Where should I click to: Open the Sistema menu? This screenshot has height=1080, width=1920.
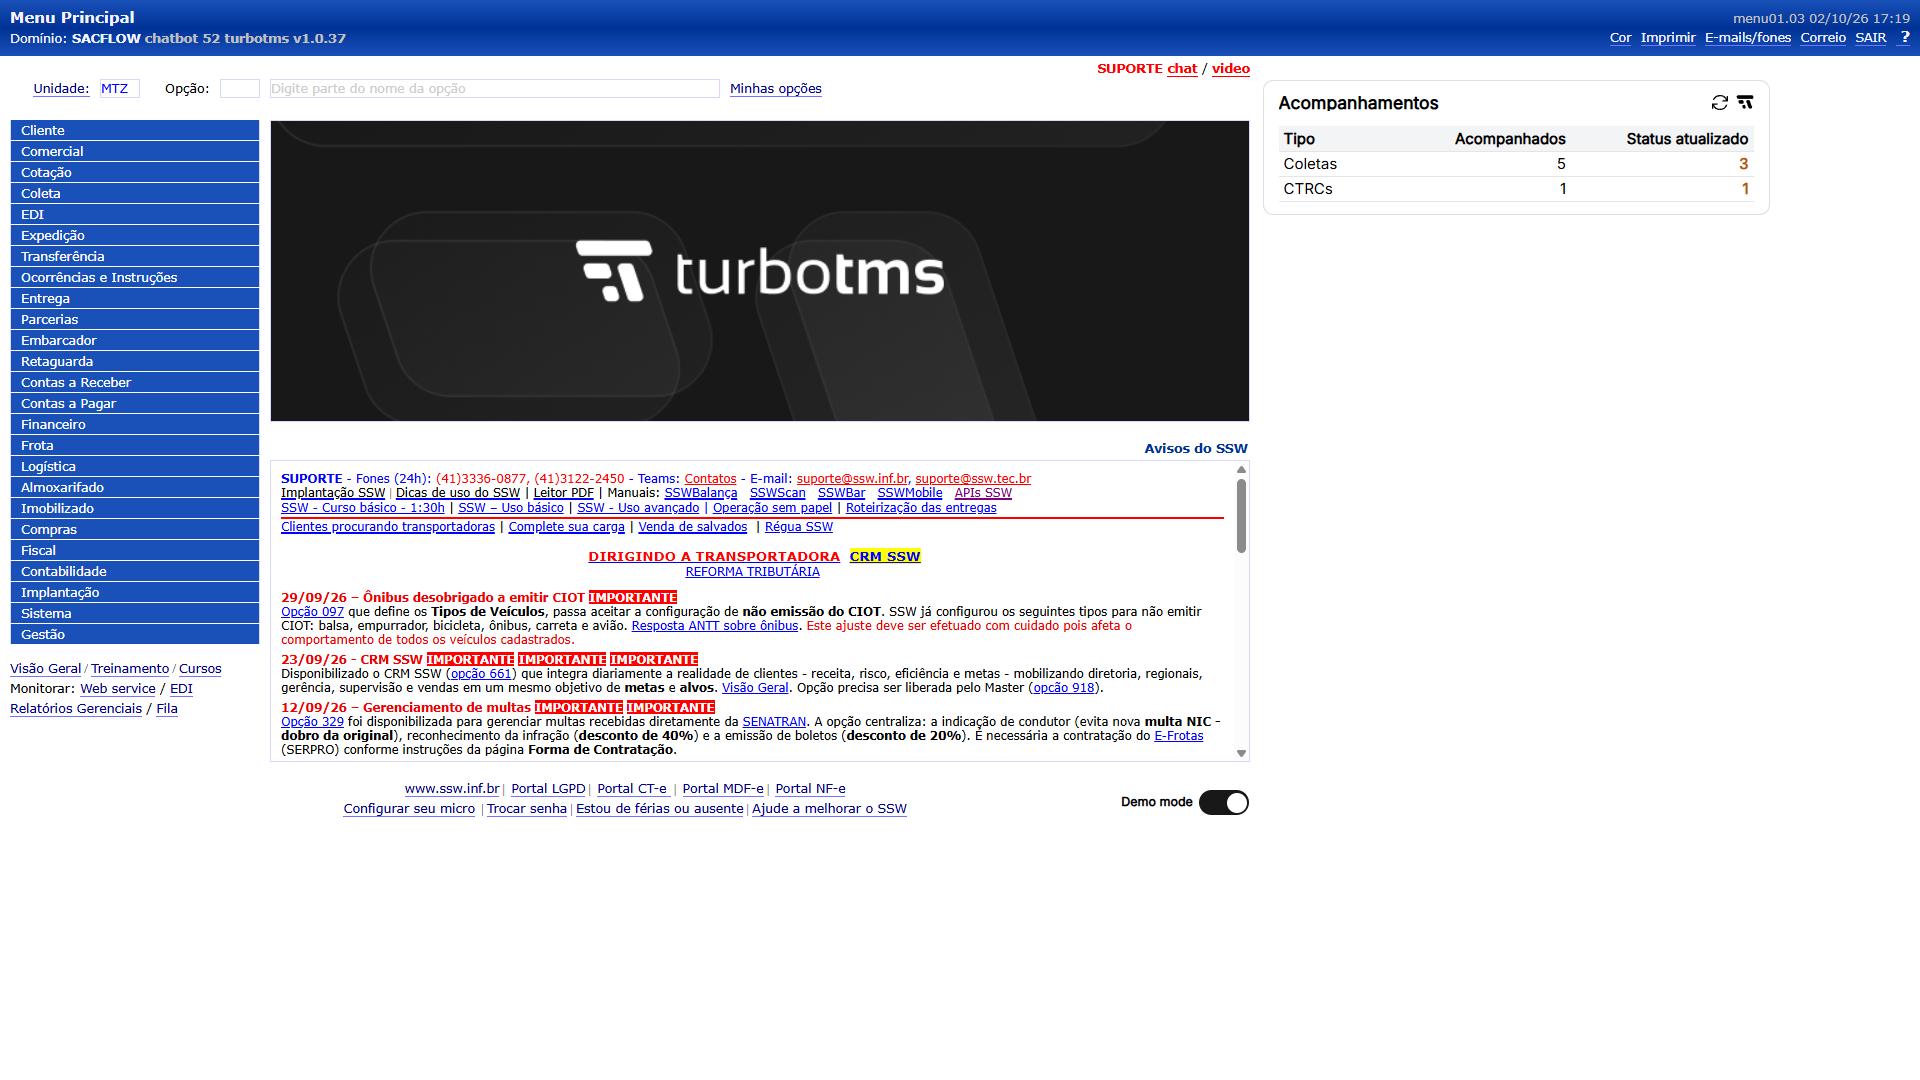(135, 613)
